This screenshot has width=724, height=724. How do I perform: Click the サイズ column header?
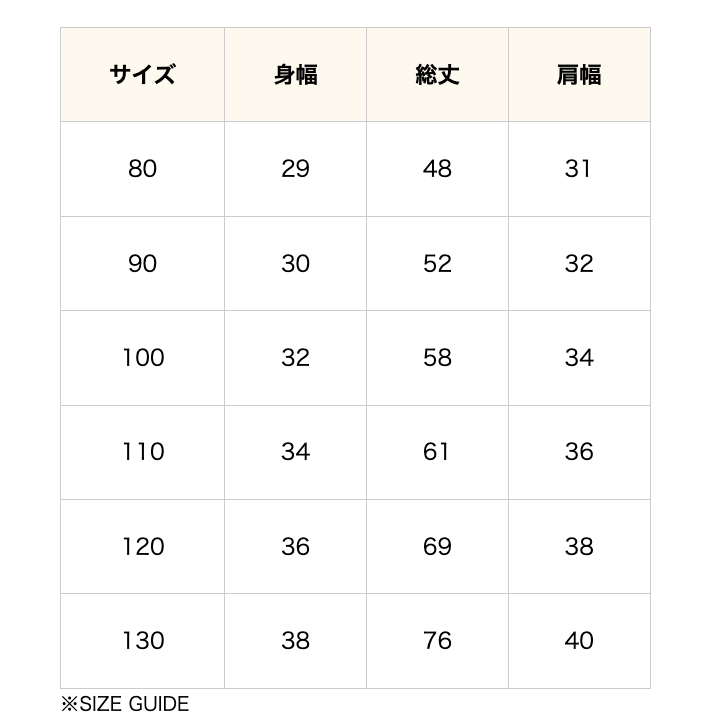click(x=142, y=75)
